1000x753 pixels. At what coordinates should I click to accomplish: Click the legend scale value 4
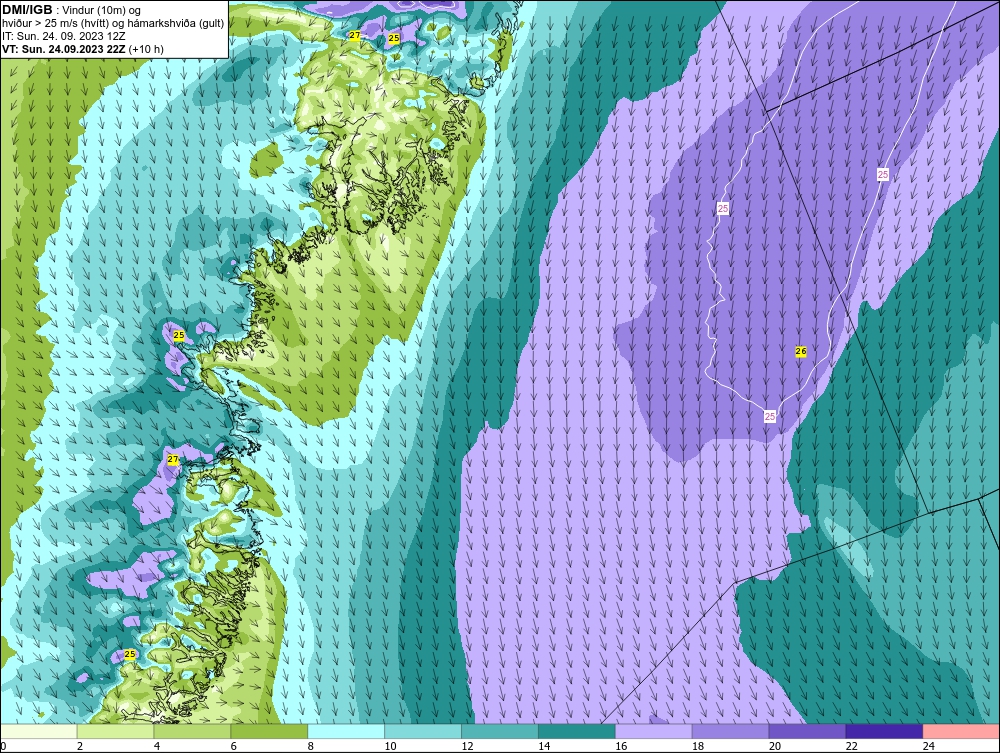tap(157, 746)
